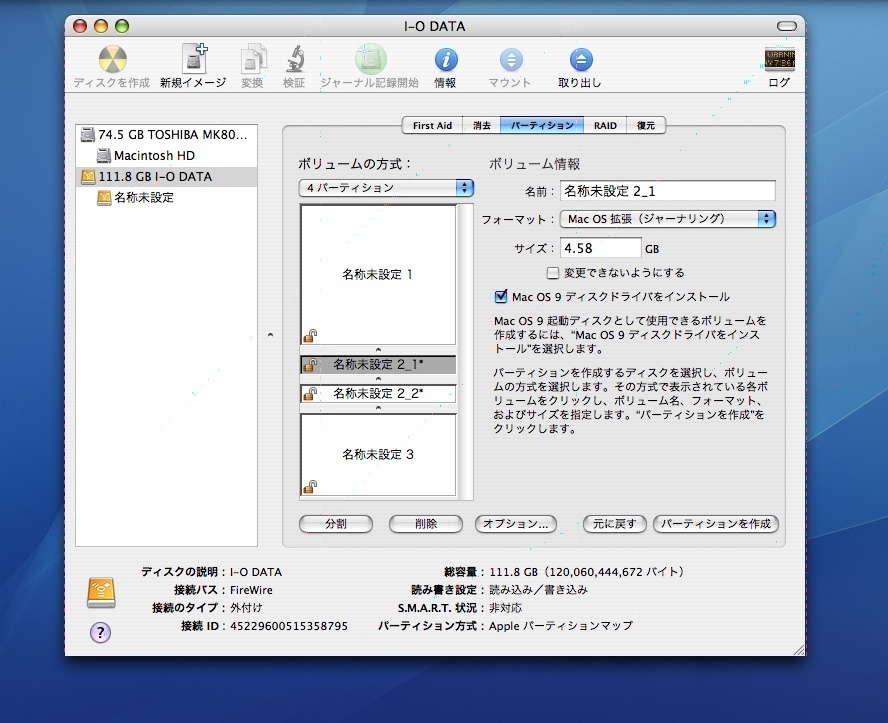
Task: Enable the 変更できないようにする checkbox
Action: 553,273
